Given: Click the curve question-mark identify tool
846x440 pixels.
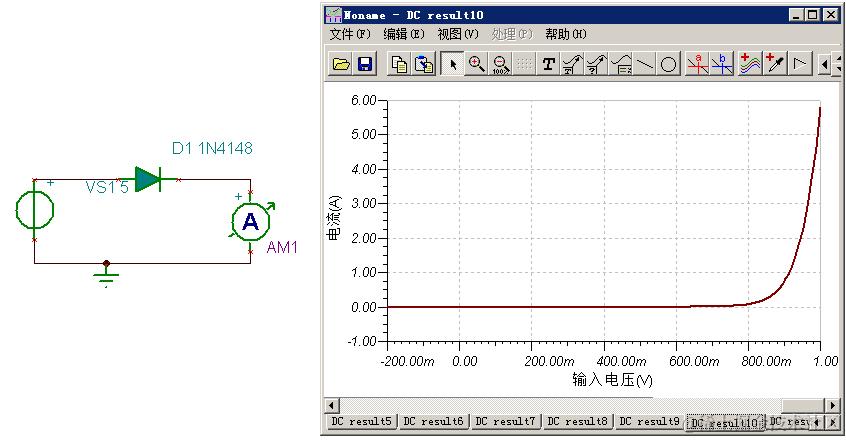Looking at the screenshot, I should click(x=597, y=64).
